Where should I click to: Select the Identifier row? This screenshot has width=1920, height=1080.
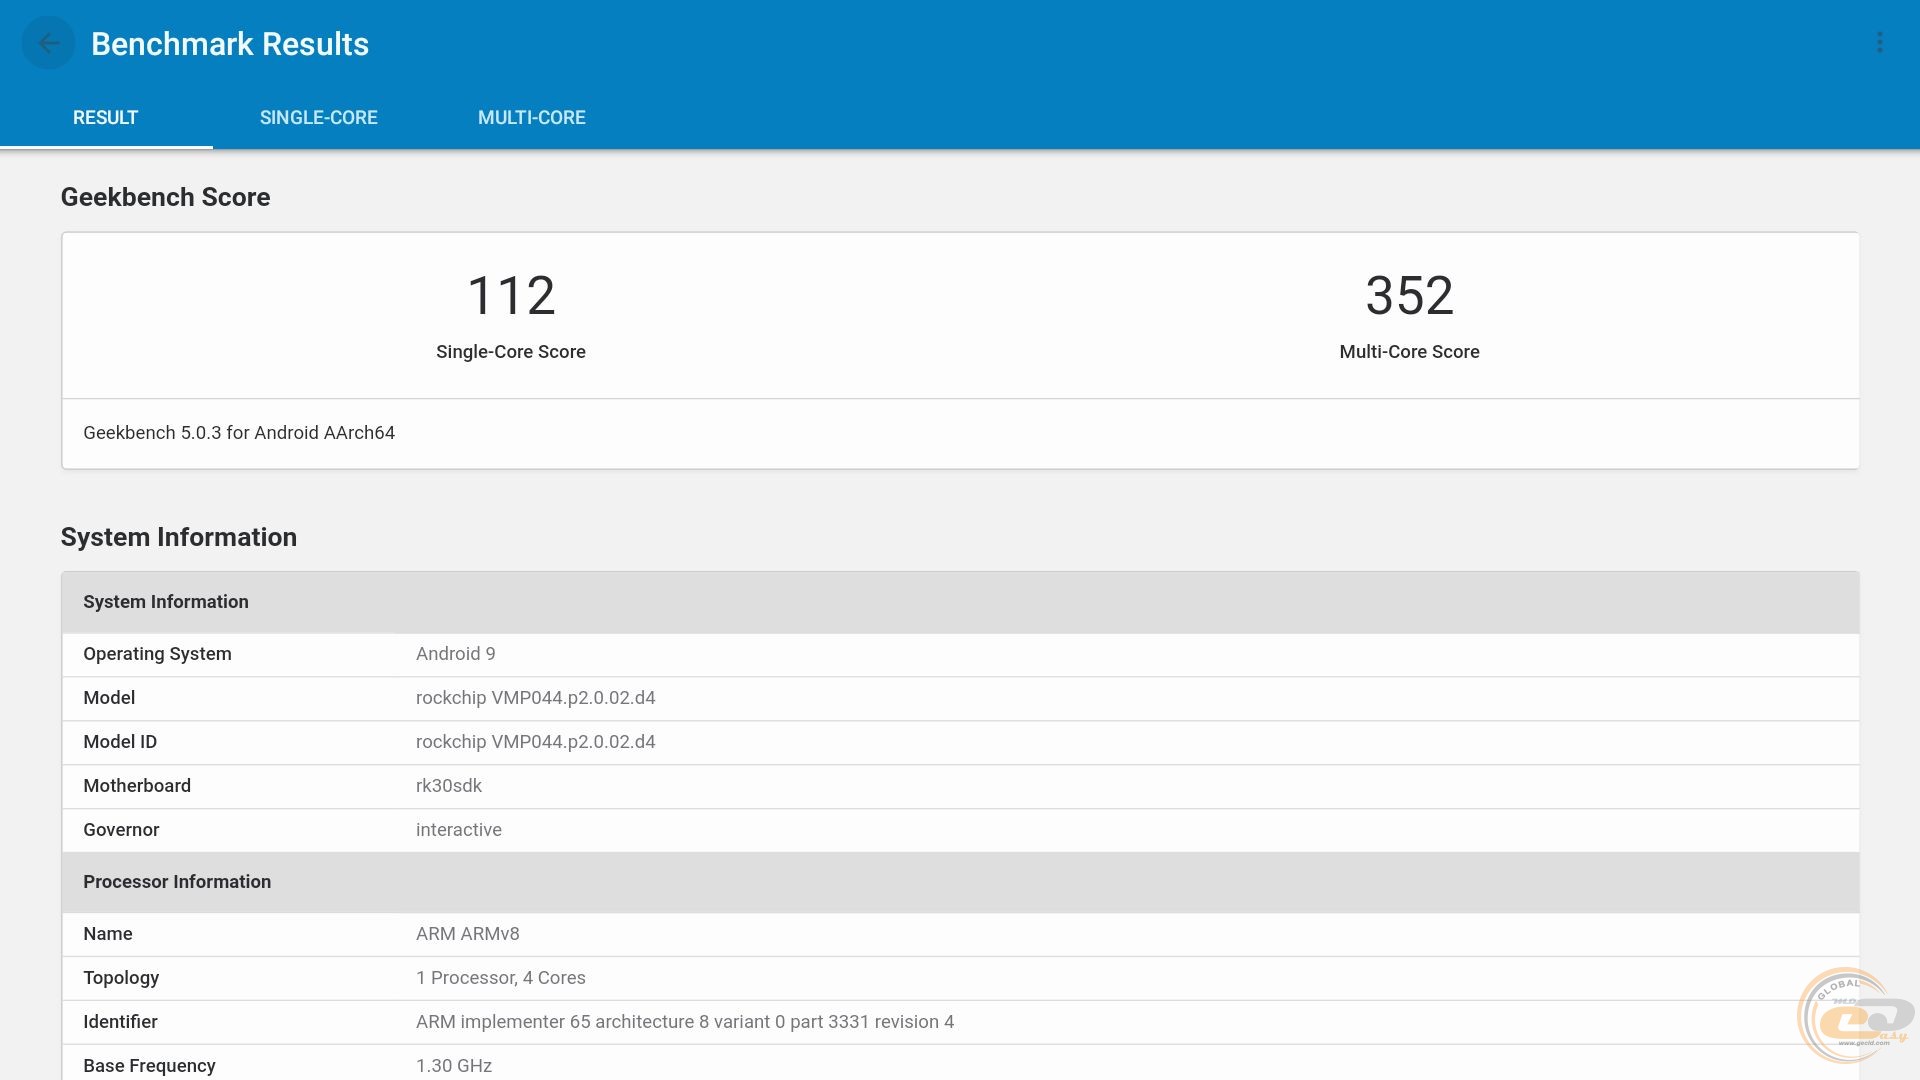[960, 1022]
